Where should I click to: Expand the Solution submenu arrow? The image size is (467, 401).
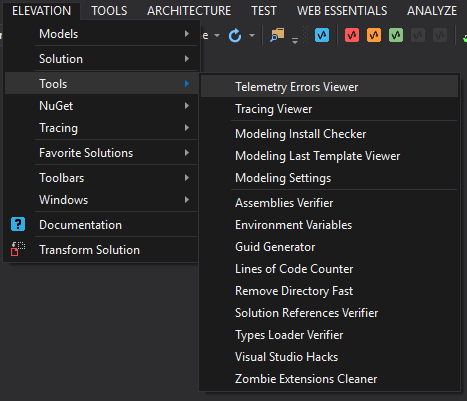(x=187, y=59)
